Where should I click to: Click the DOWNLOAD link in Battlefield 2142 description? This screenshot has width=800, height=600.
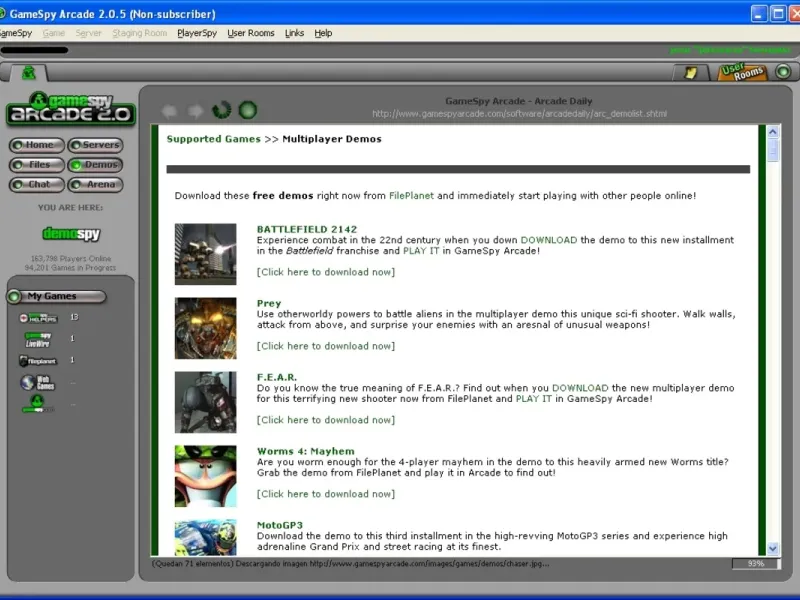point(548,240)
